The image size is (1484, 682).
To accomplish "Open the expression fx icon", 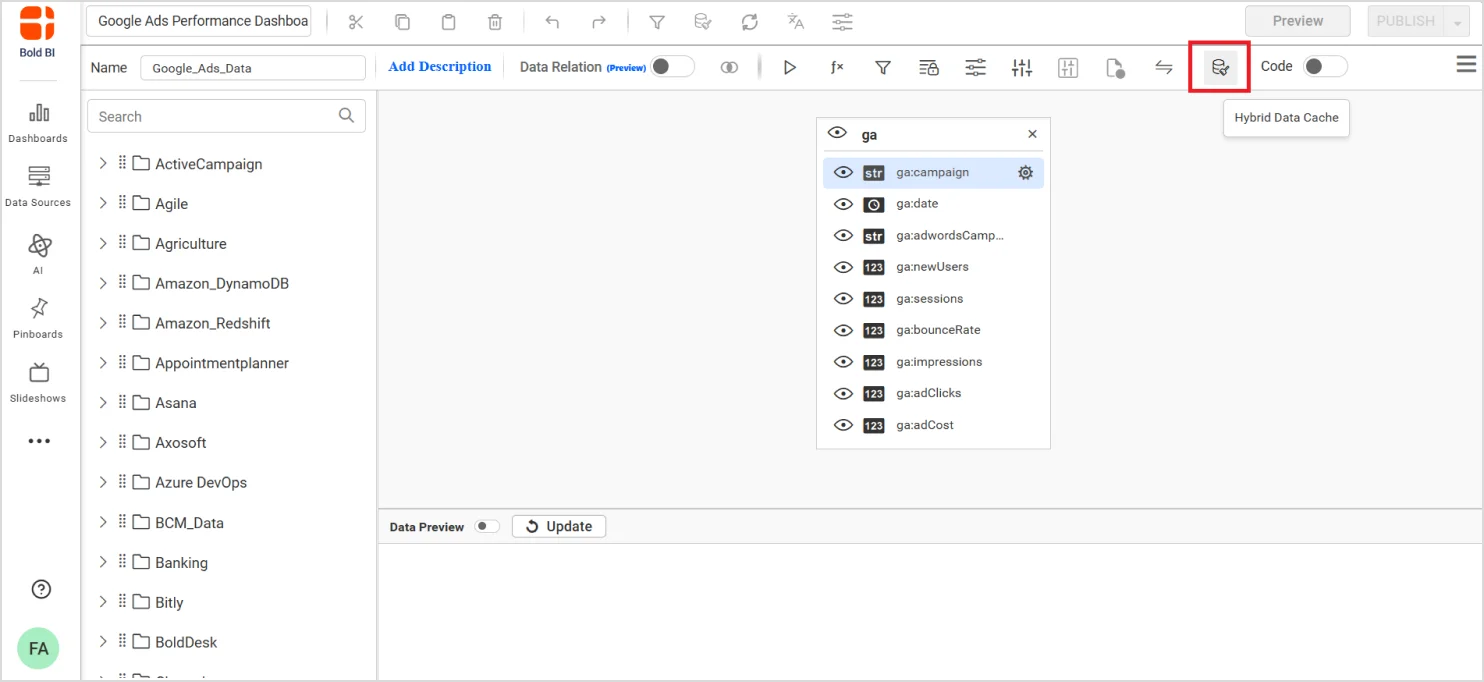I will coord(837,67).
